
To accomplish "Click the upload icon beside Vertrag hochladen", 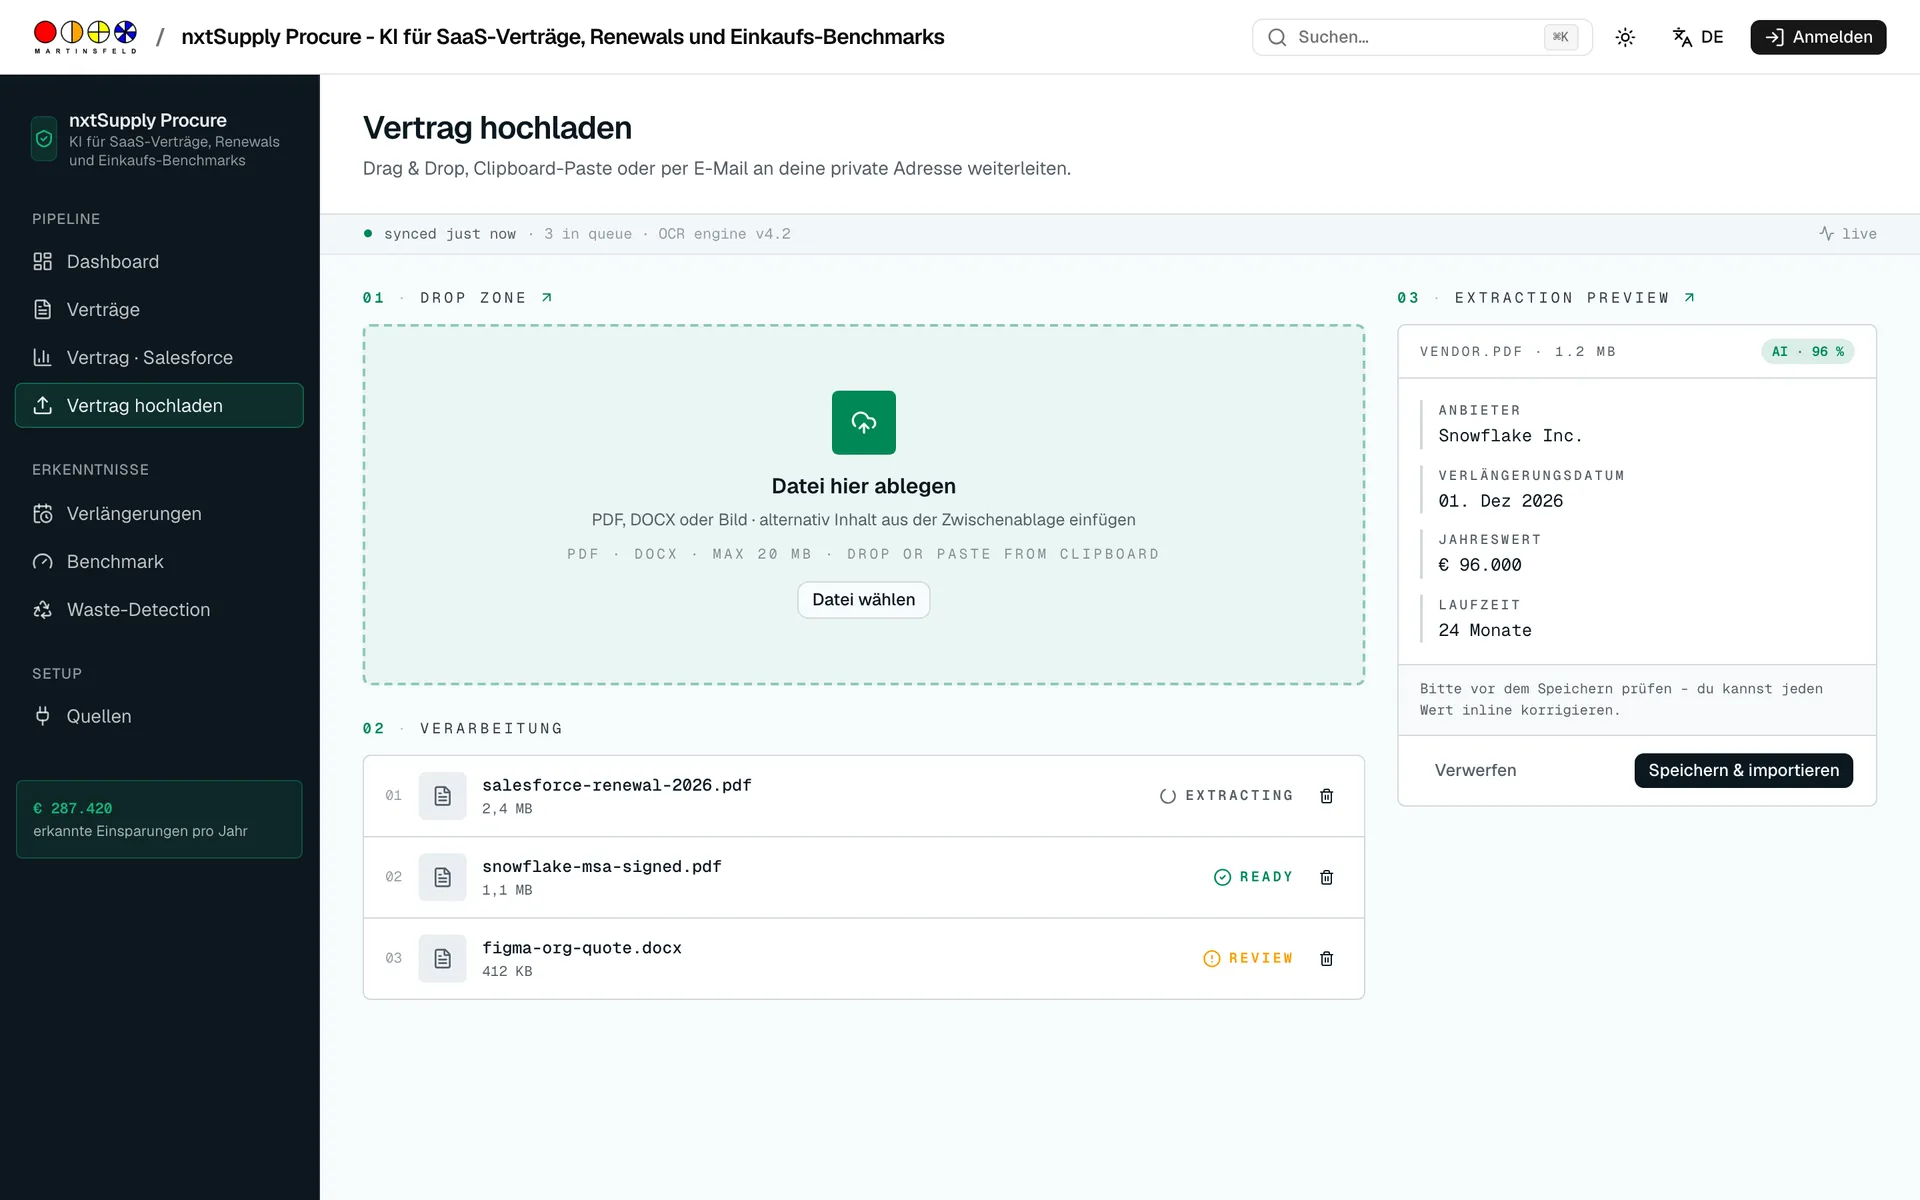I will coord(42,405).
